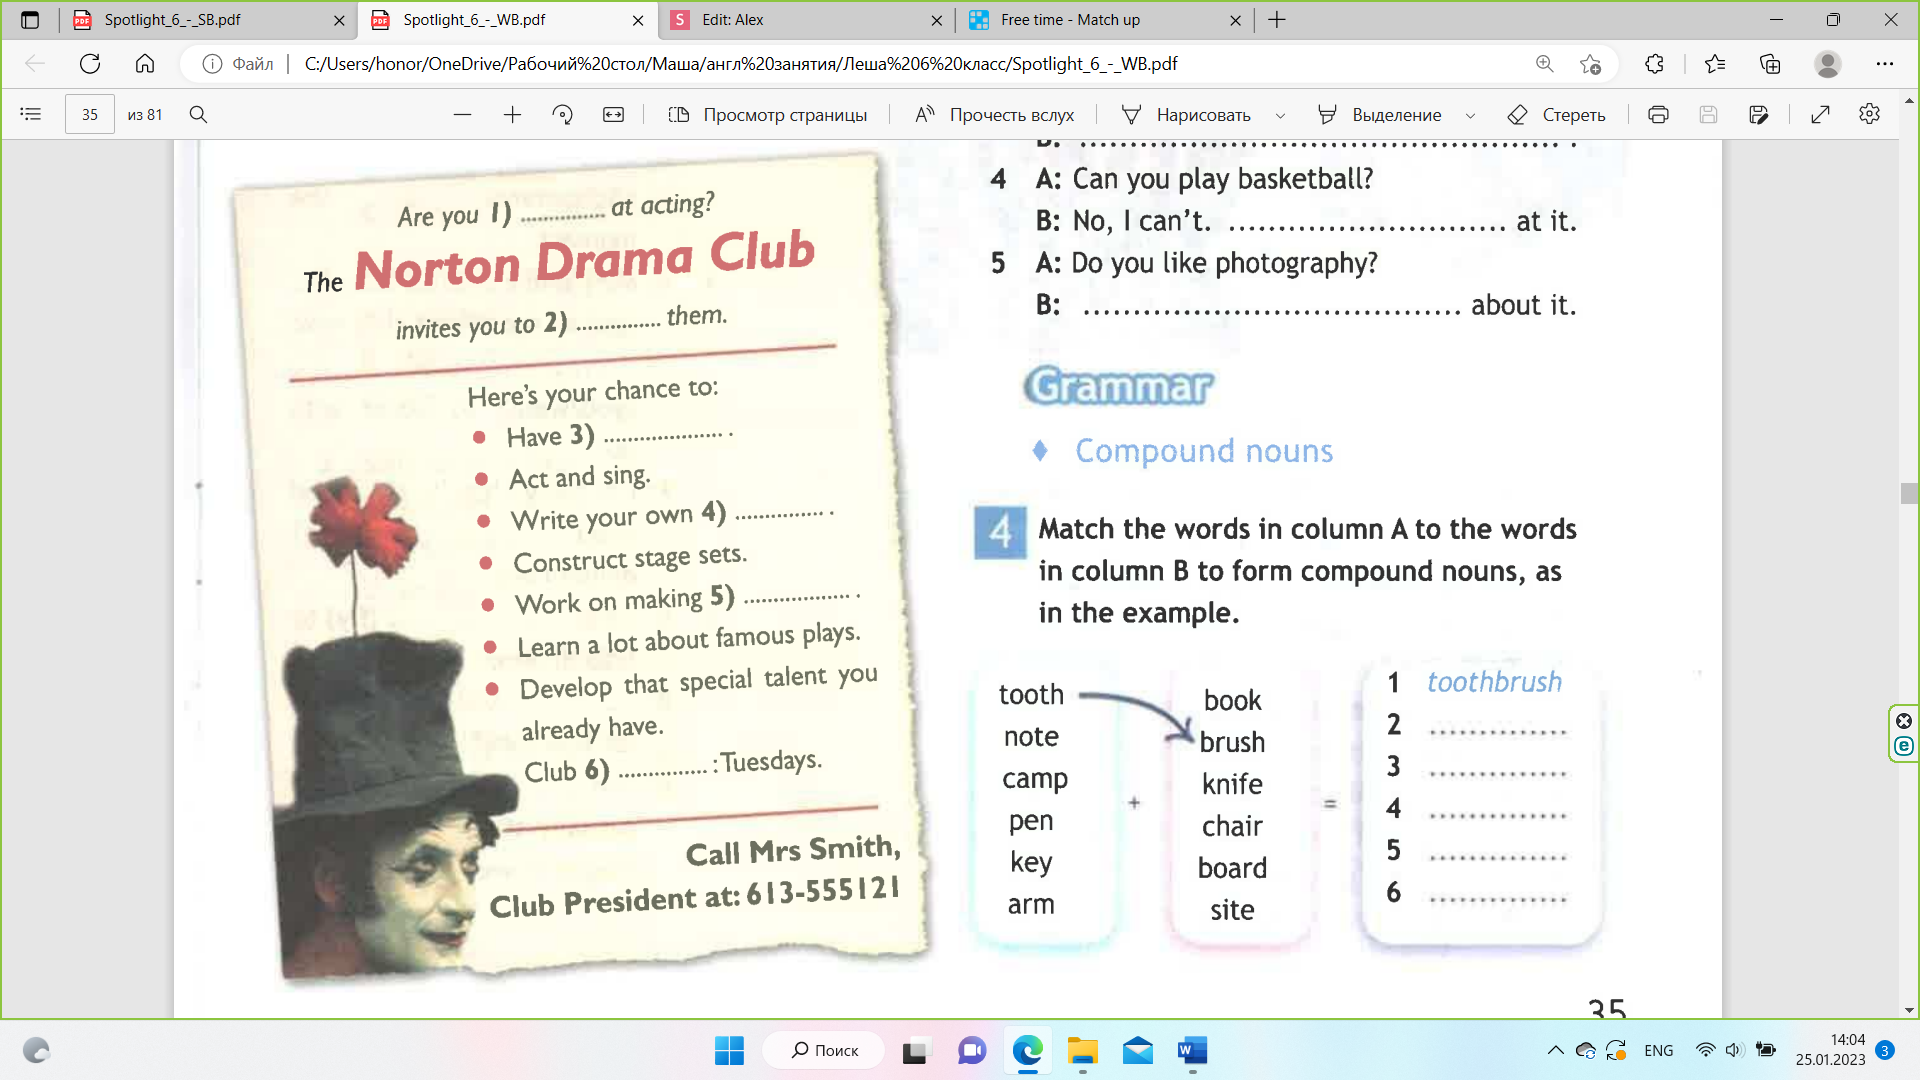Click the Find in PDF magnifier icon

(198, 114)
